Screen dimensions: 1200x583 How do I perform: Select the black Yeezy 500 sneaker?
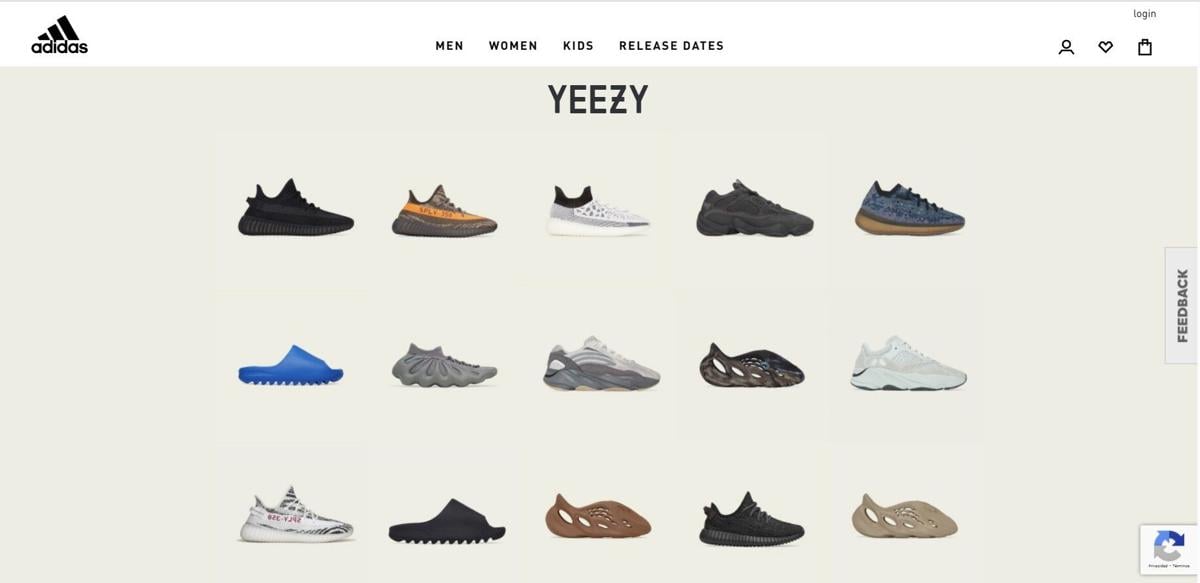[755, 208]
